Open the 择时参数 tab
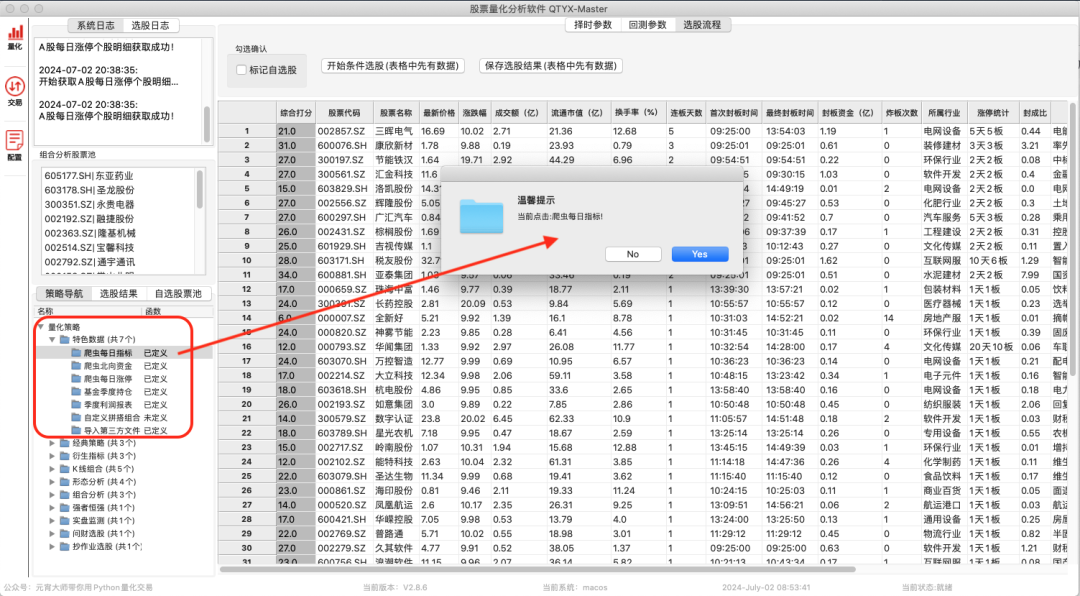This screenshot has width=1080, height=596. click(x=593, y=25)
